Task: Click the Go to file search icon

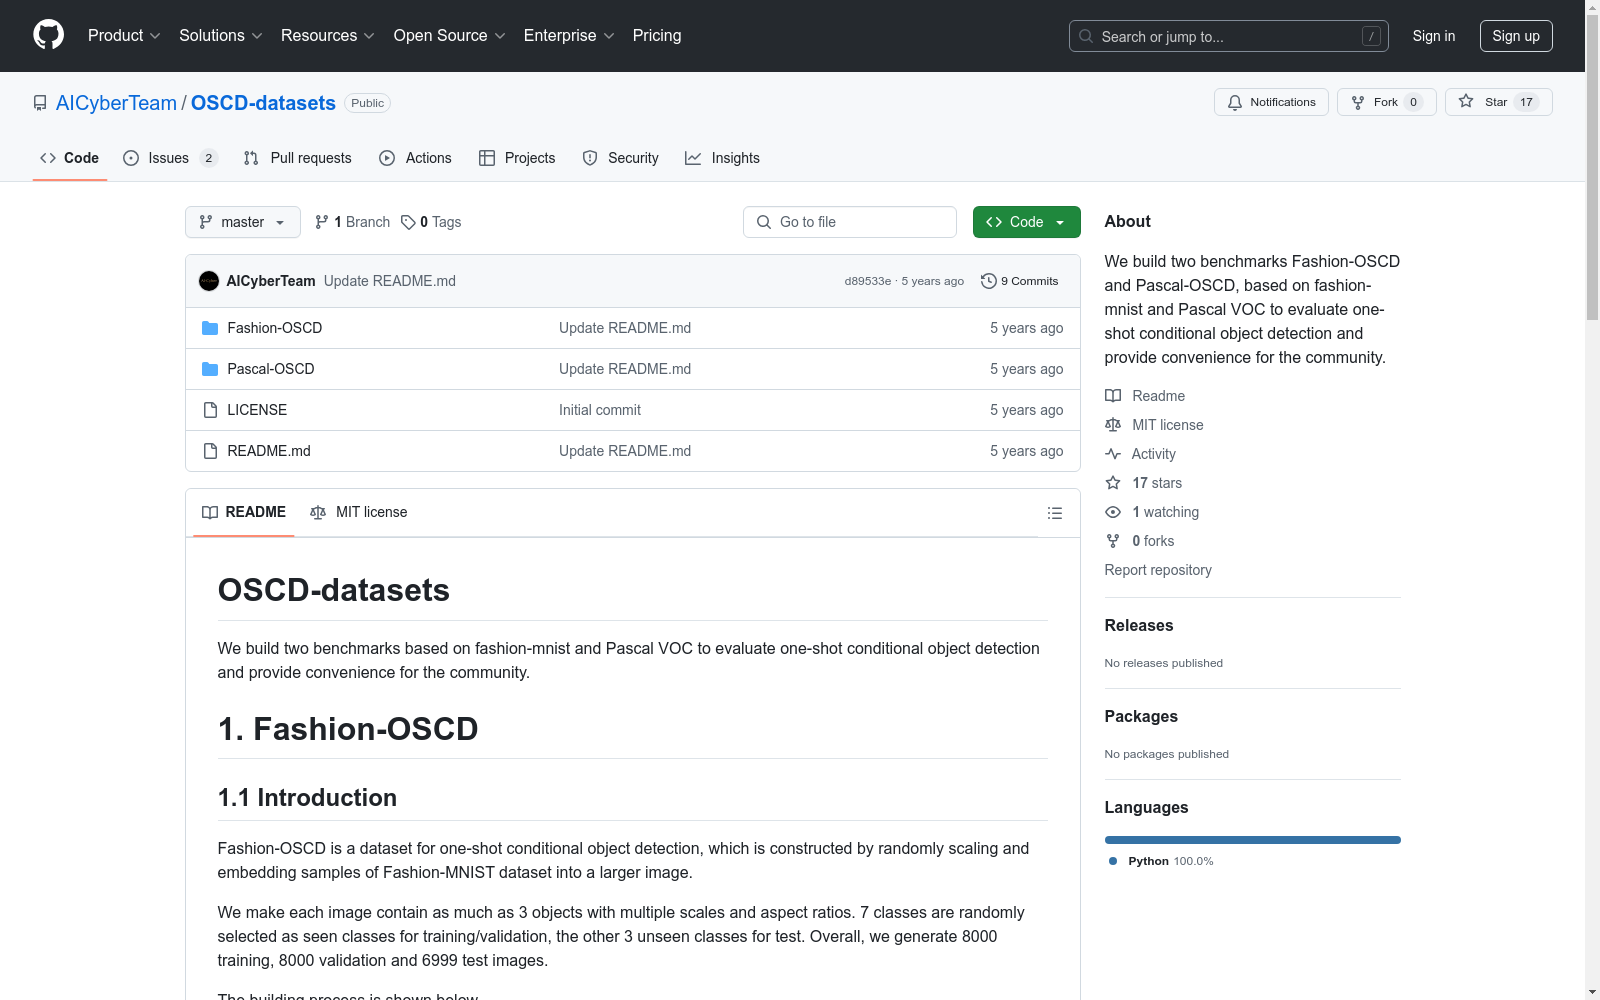Action: point(764,222)
